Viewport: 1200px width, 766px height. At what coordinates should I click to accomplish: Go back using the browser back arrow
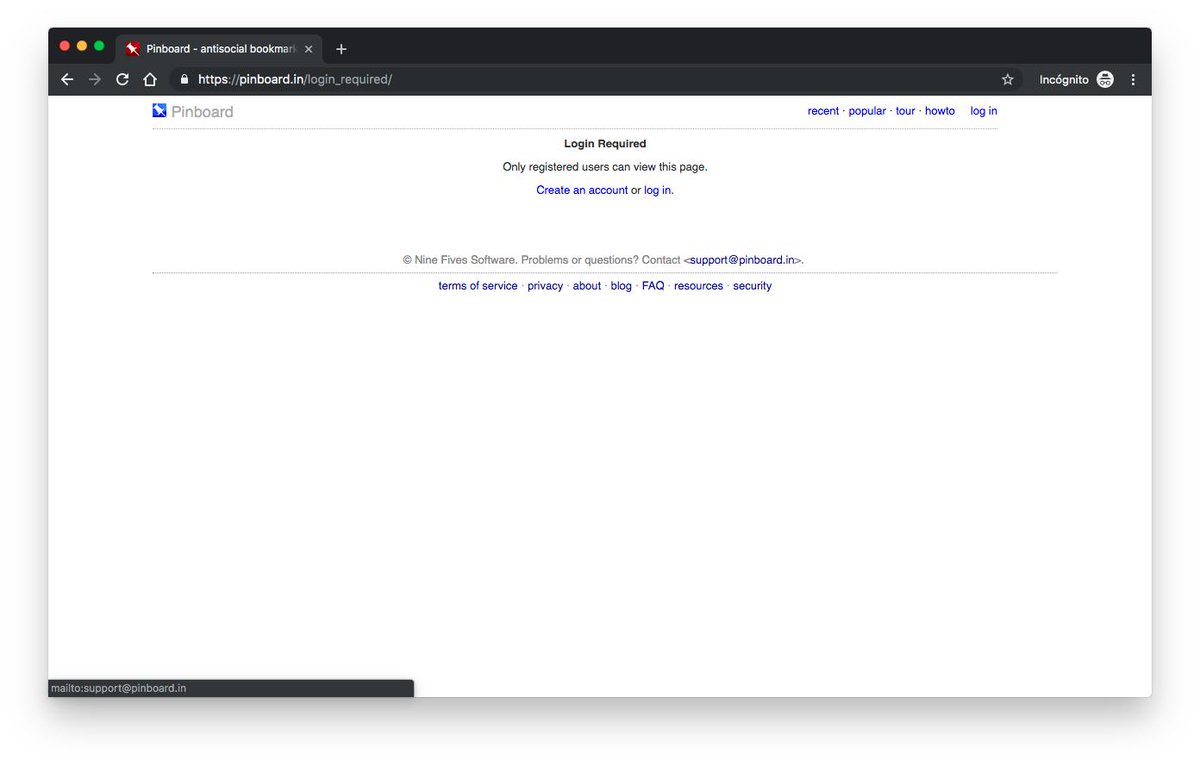[x=67, y=79]
